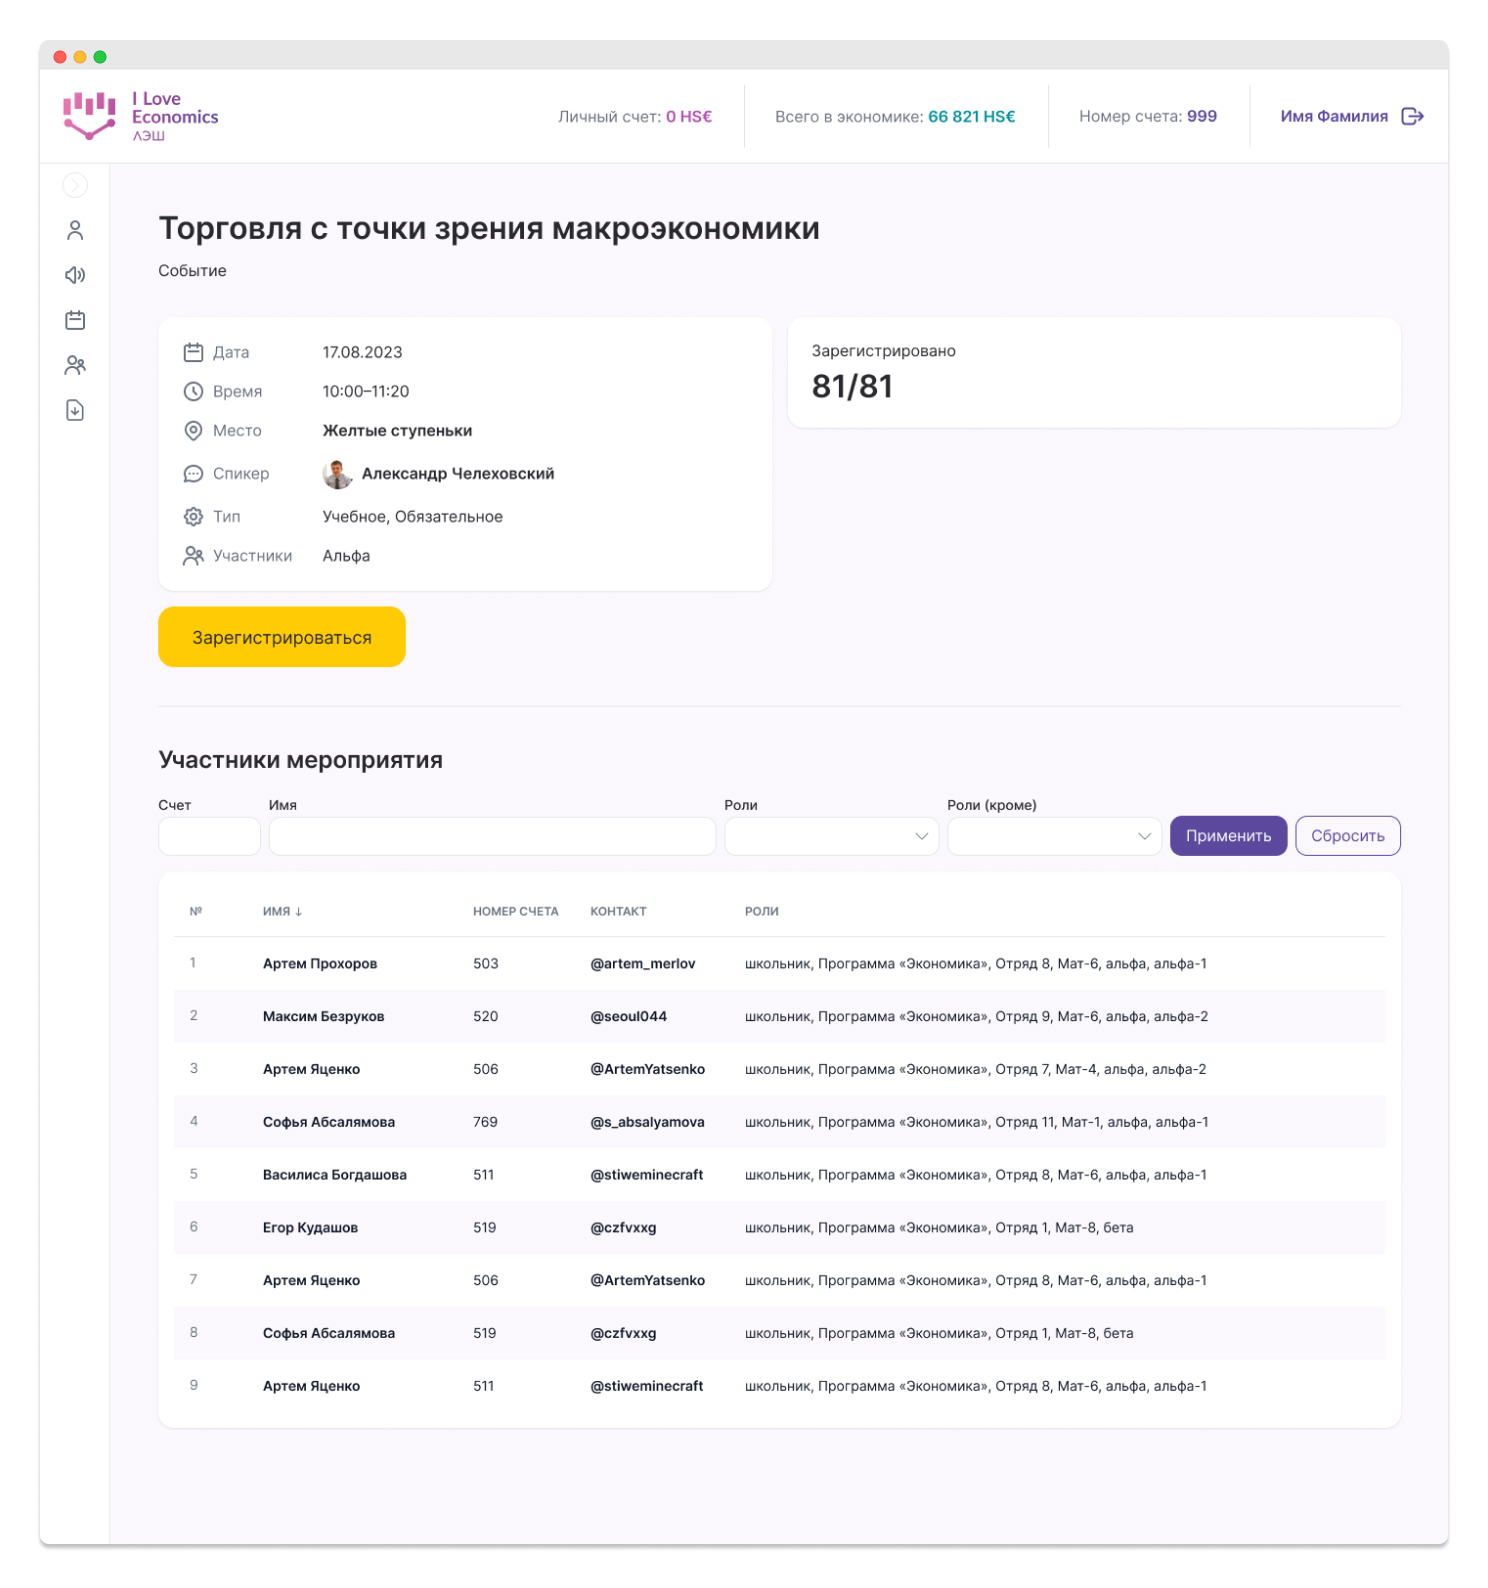The image size is (1488, 1588).
Task: Sort the table by the Имя column header
Action: 282,912
